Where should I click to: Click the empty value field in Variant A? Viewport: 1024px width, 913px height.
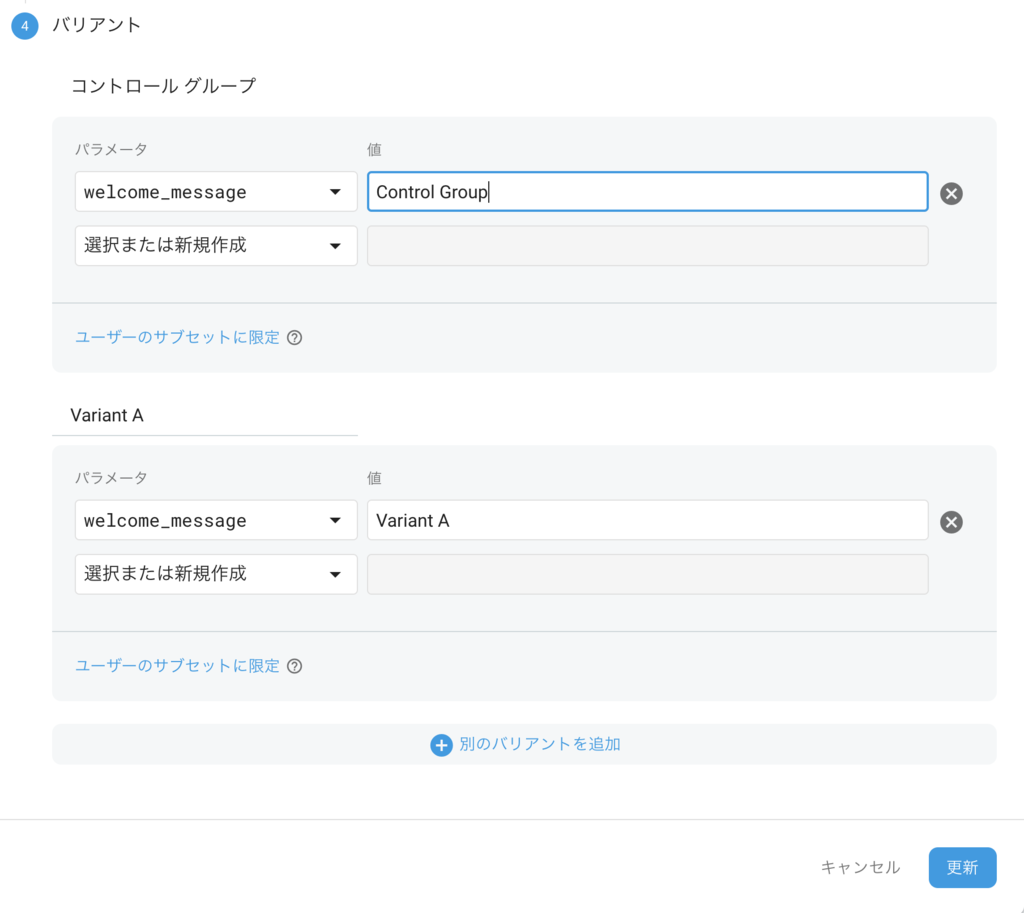tap(647, 574)
